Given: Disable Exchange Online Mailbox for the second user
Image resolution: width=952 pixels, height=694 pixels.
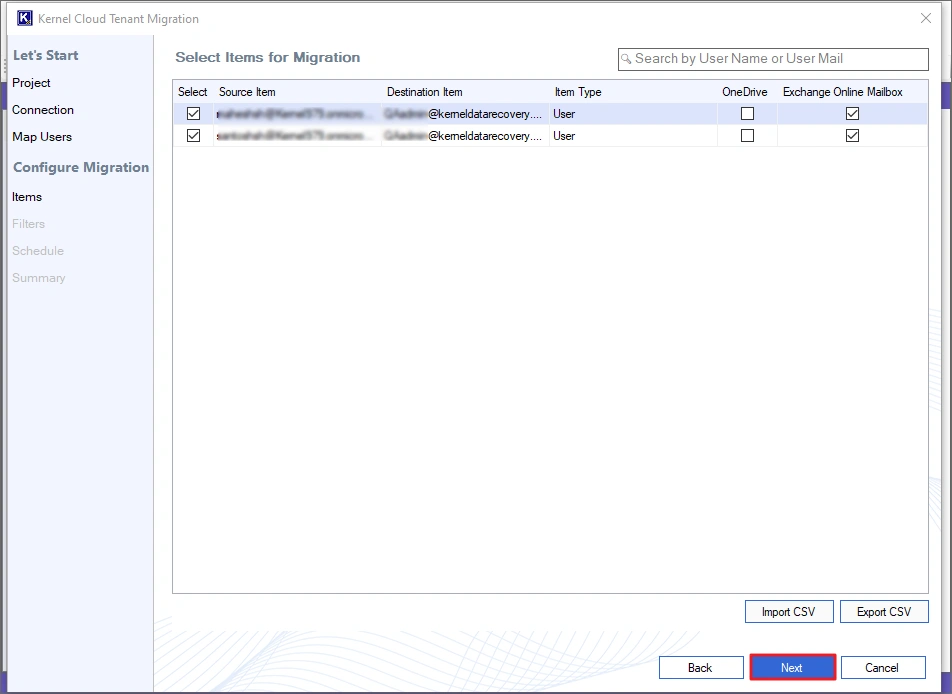Looking at the screenshot, I should pos(852,135).
